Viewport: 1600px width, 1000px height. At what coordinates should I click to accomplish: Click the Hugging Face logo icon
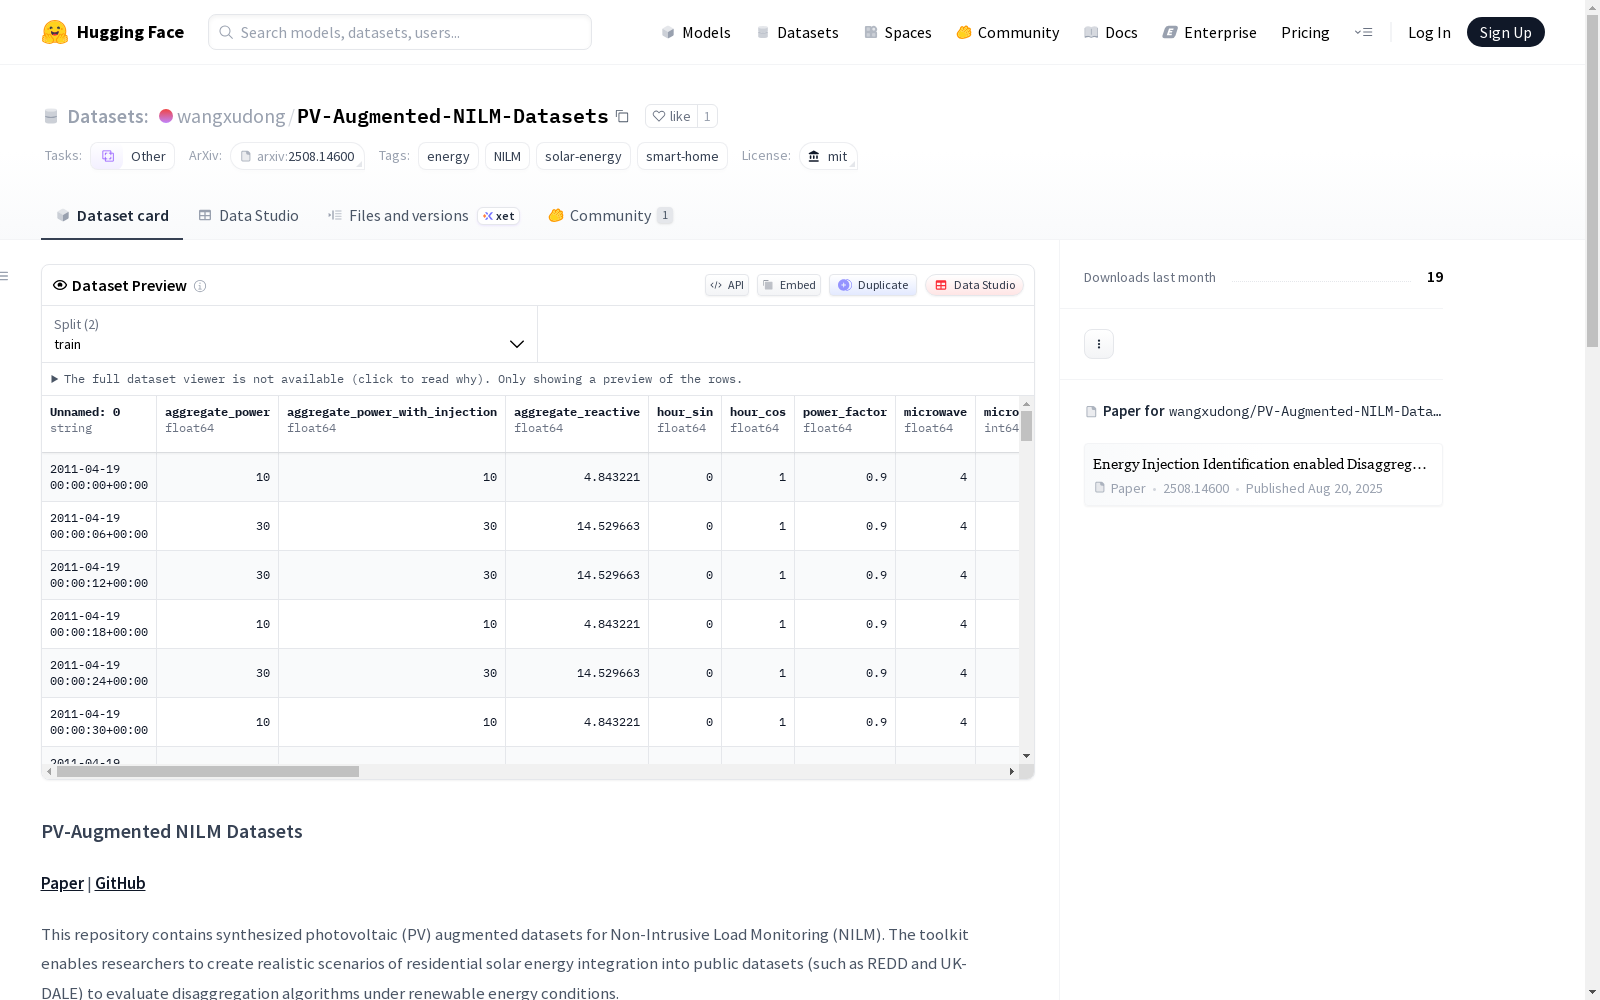pyautogui.click(x=55, y=32)
